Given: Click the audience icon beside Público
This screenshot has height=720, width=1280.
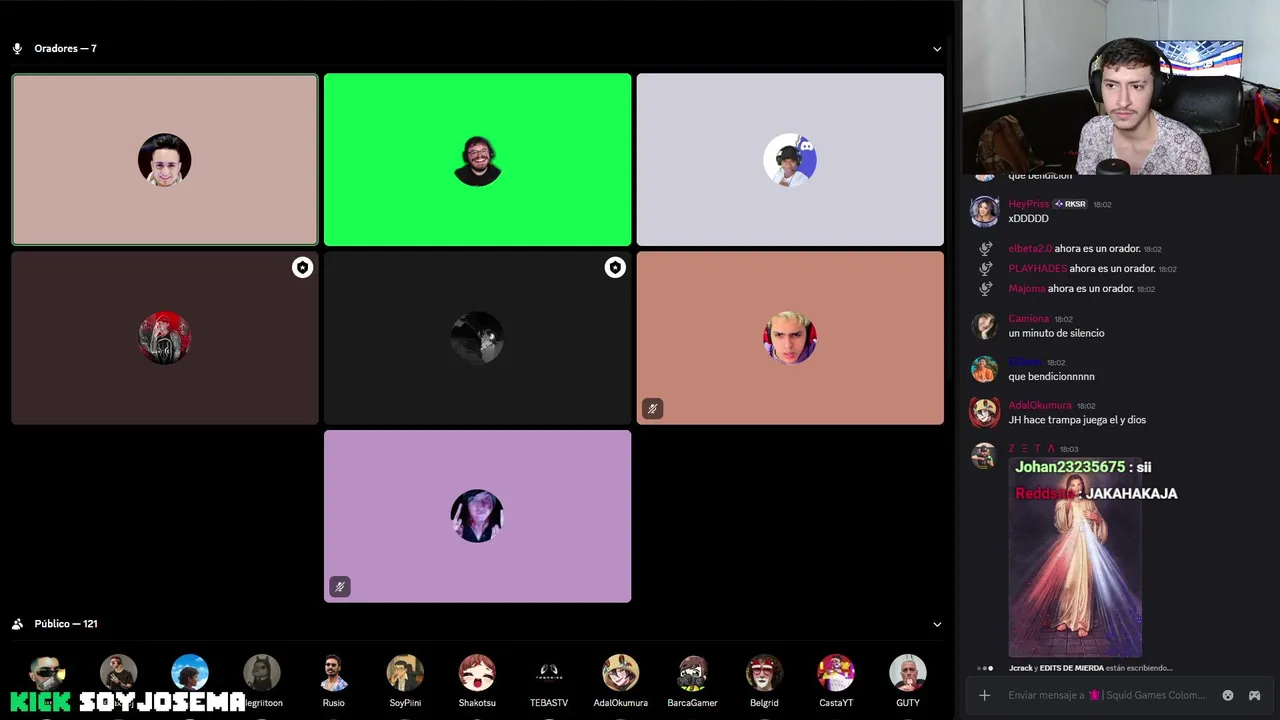Looking at the screenshot, I should [17, 624].
